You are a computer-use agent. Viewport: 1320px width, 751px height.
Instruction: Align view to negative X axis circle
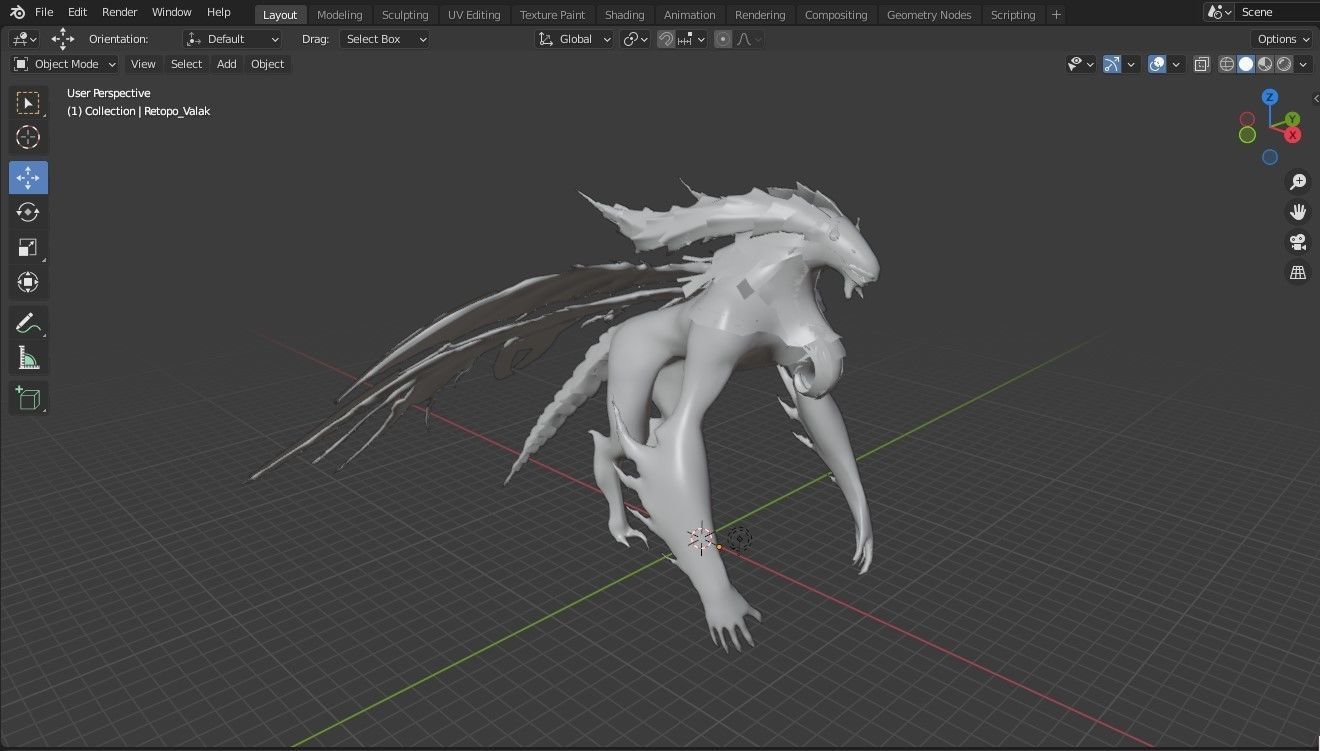pos(1247,120)
